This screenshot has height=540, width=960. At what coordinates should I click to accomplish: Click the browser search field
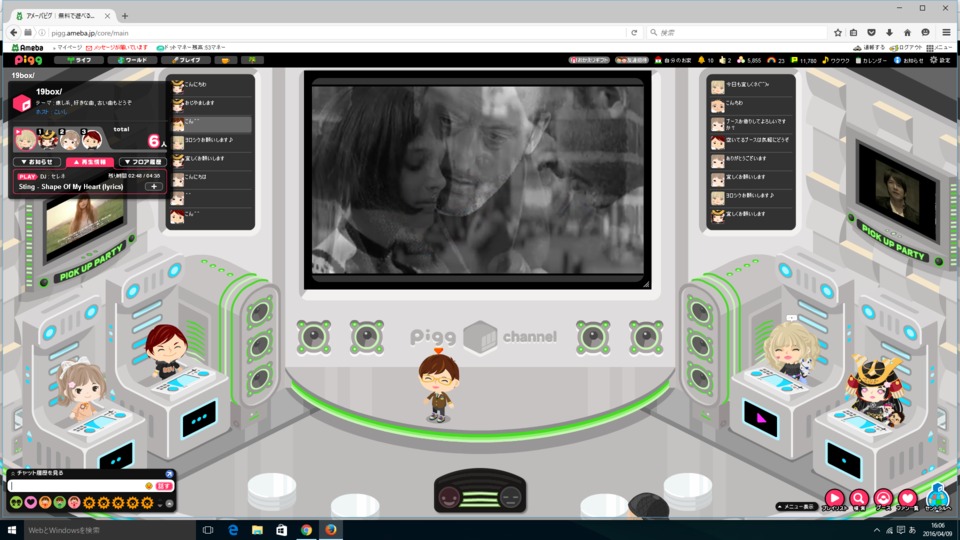738,33
